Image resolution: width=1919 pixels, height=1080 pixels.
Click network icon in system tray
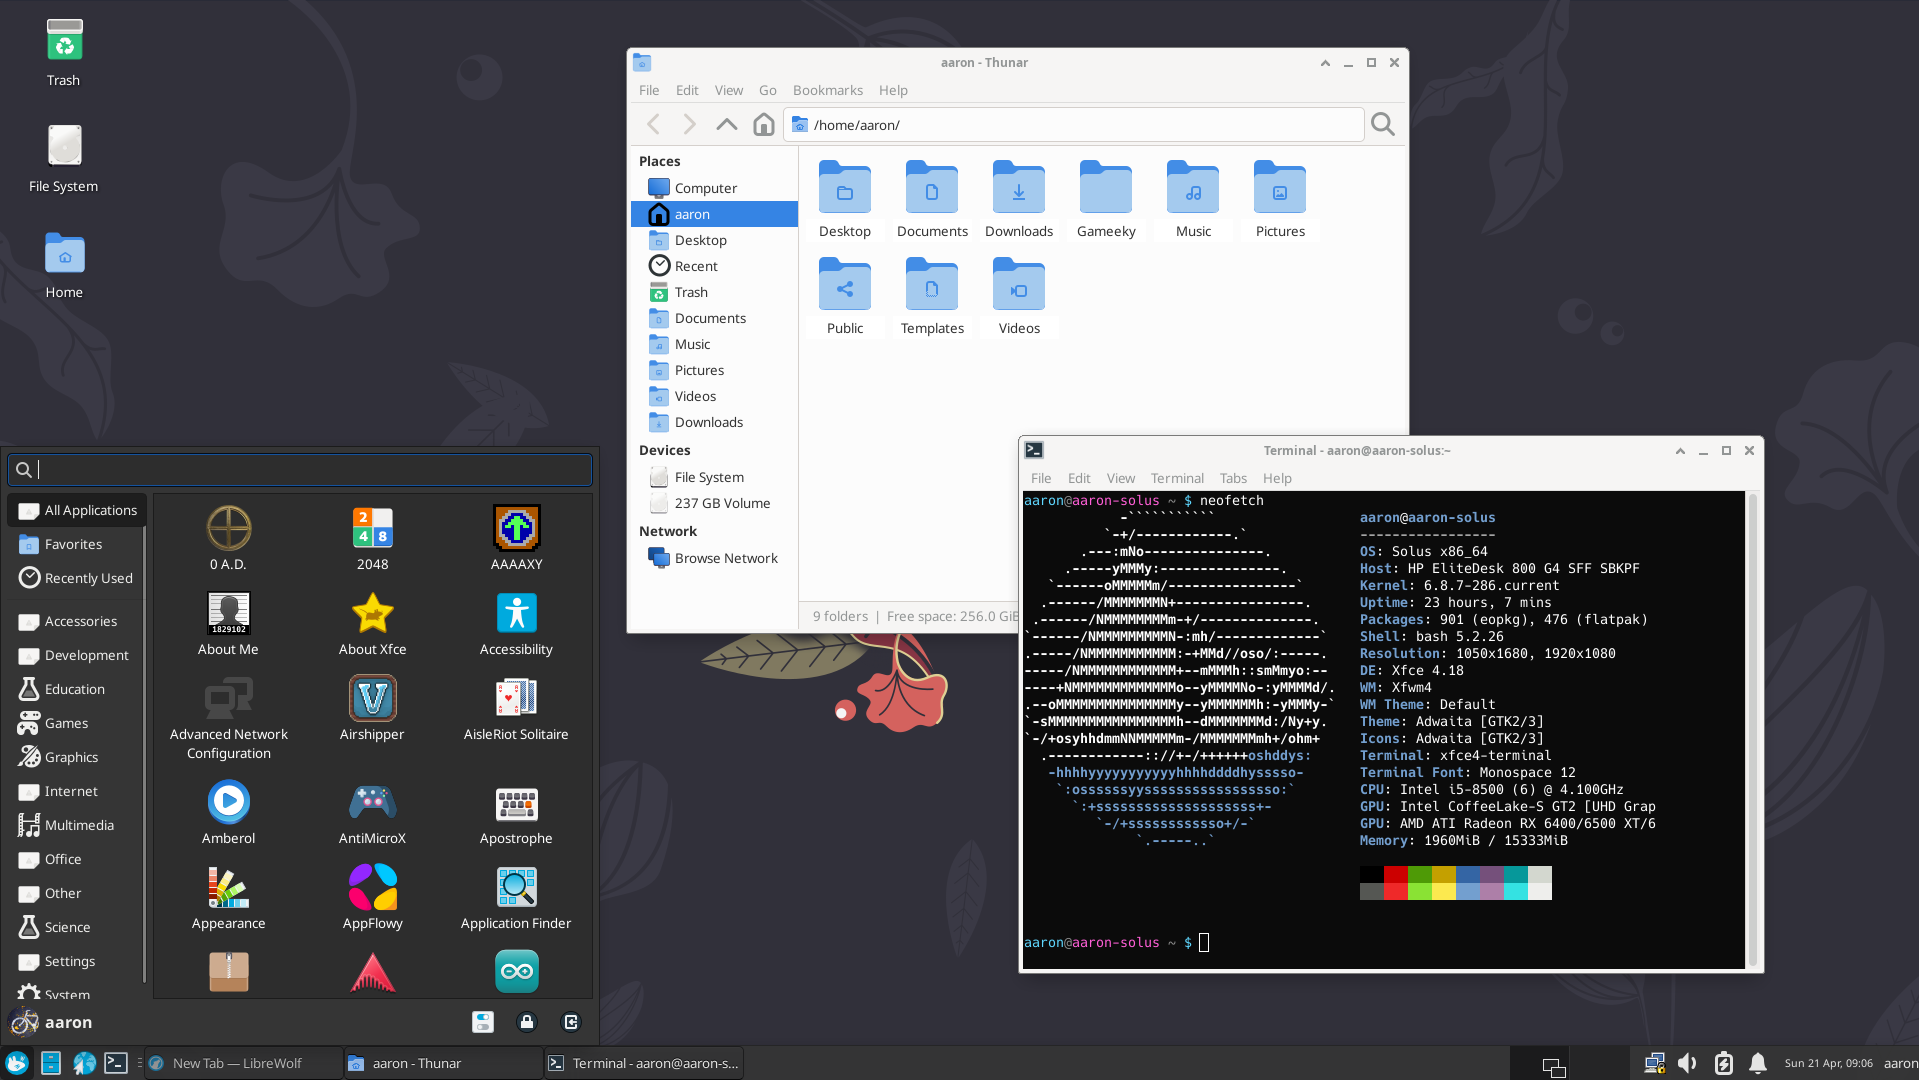[1654, 1063]
